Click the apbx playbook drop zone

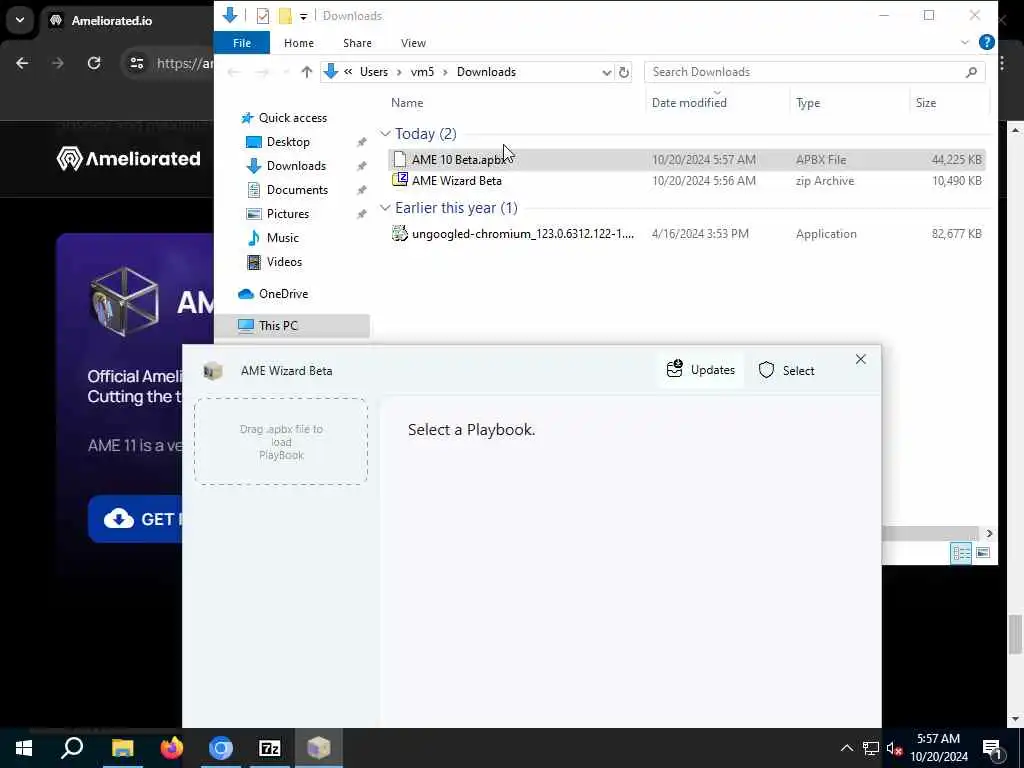click(x=281, y=441)
